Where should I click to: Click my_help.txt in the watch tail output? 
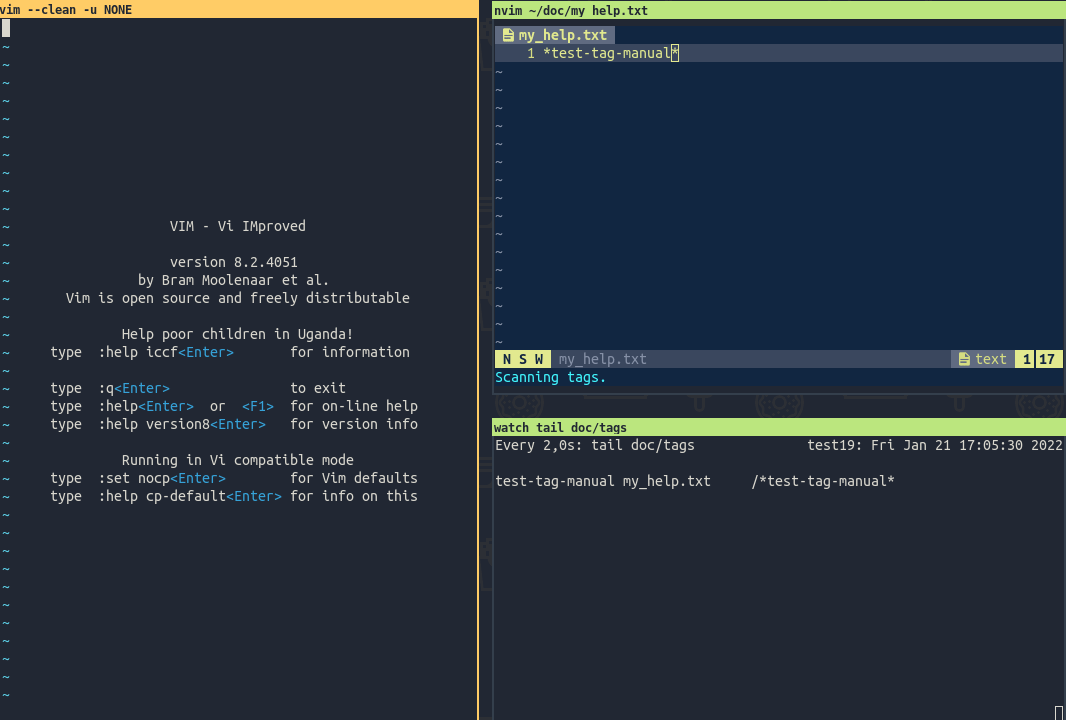666,481
